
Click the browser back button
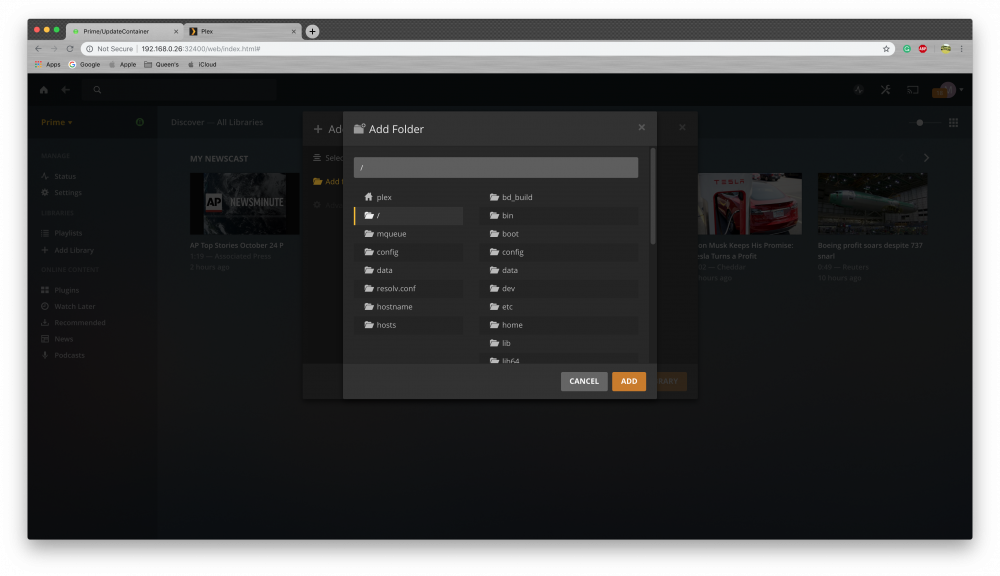[x=38, y=48]
